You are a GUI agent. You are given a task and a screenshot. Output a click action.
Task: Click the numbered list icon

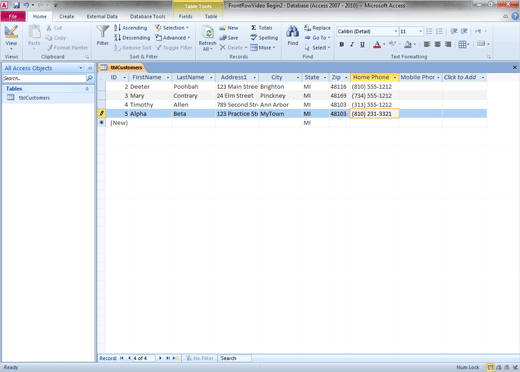[x=439, y=31]
